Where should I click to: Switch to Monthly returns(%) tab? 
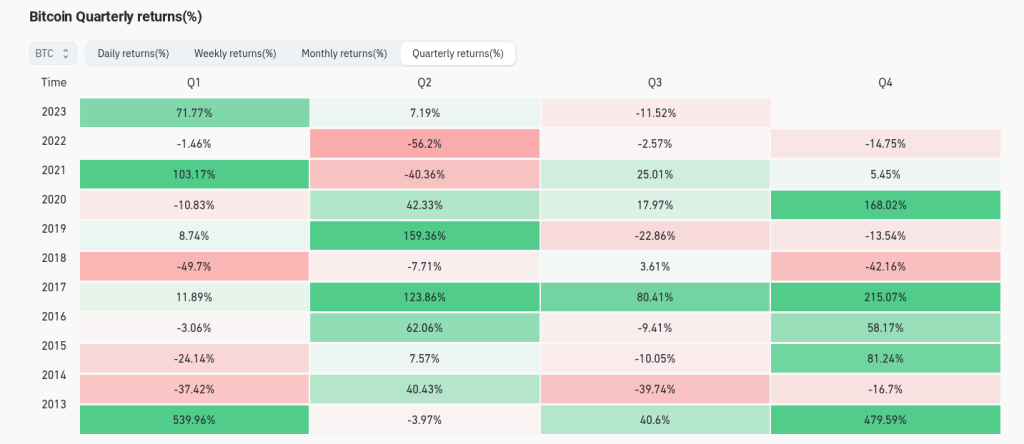click(x=344, y=53)
